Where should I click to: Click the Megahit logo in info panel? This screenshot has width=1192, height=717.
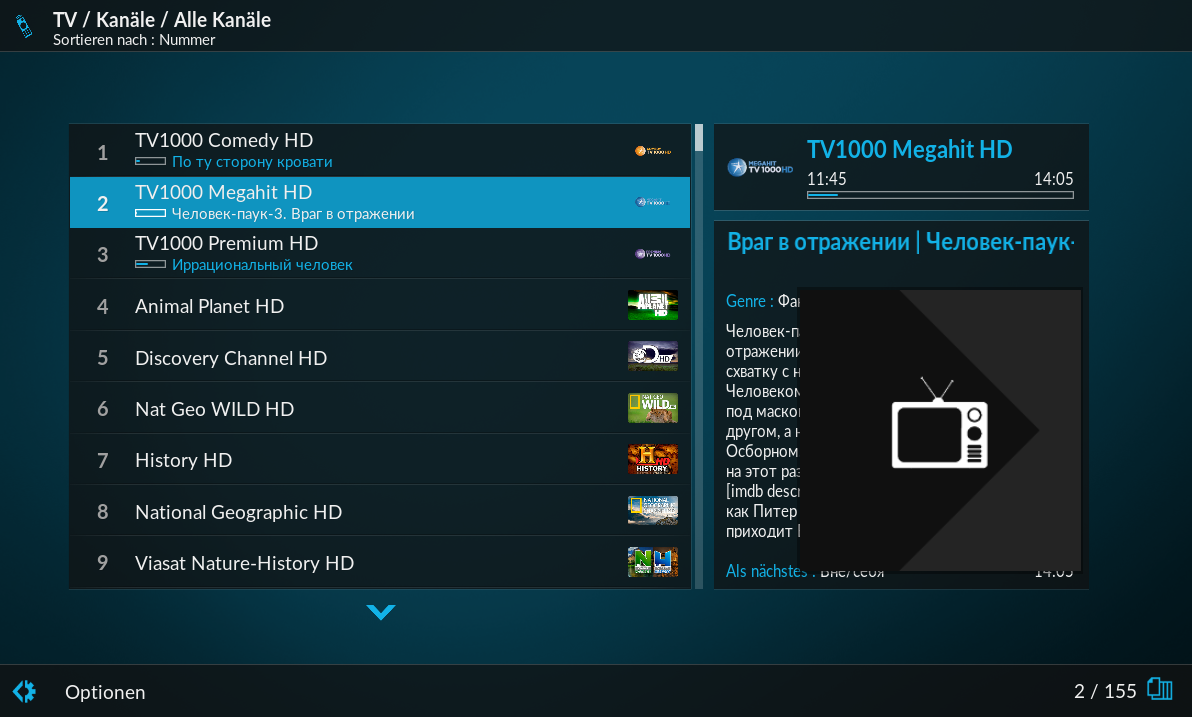760,167
